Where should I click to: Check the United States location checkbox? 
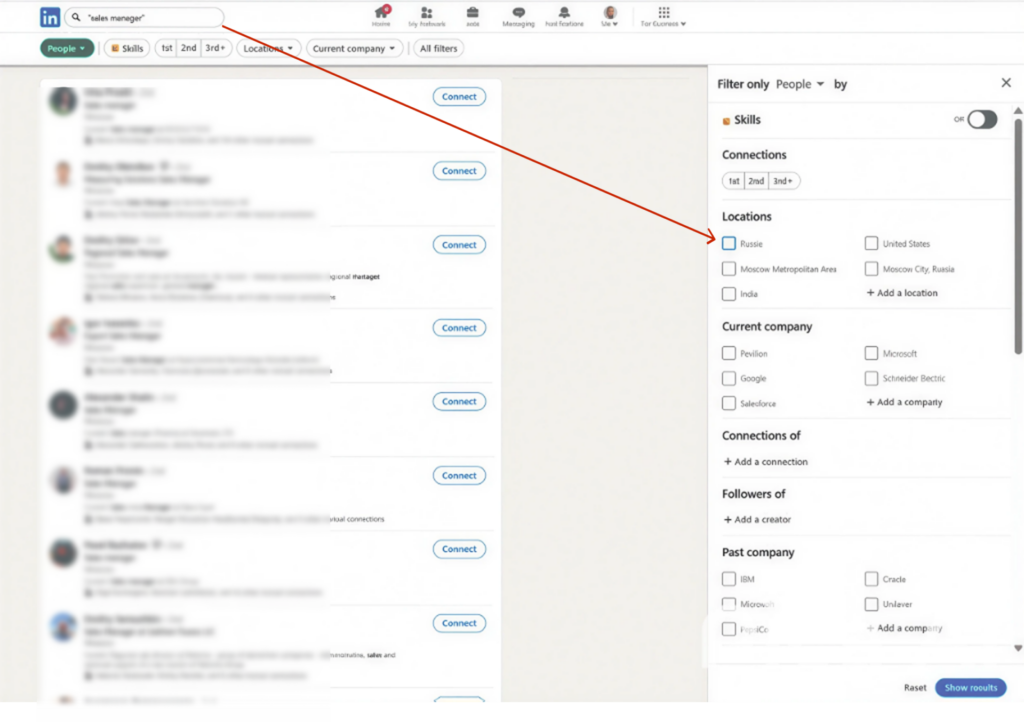872,243
